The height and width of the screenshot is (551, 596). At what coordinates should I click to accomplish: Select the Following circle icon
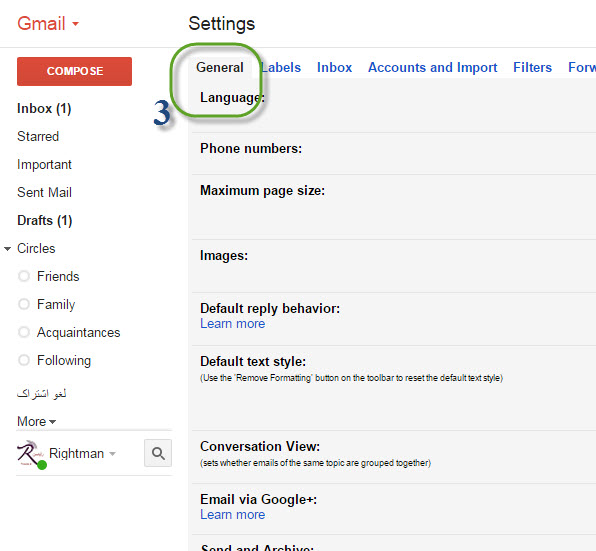click(x=24, y=360)
